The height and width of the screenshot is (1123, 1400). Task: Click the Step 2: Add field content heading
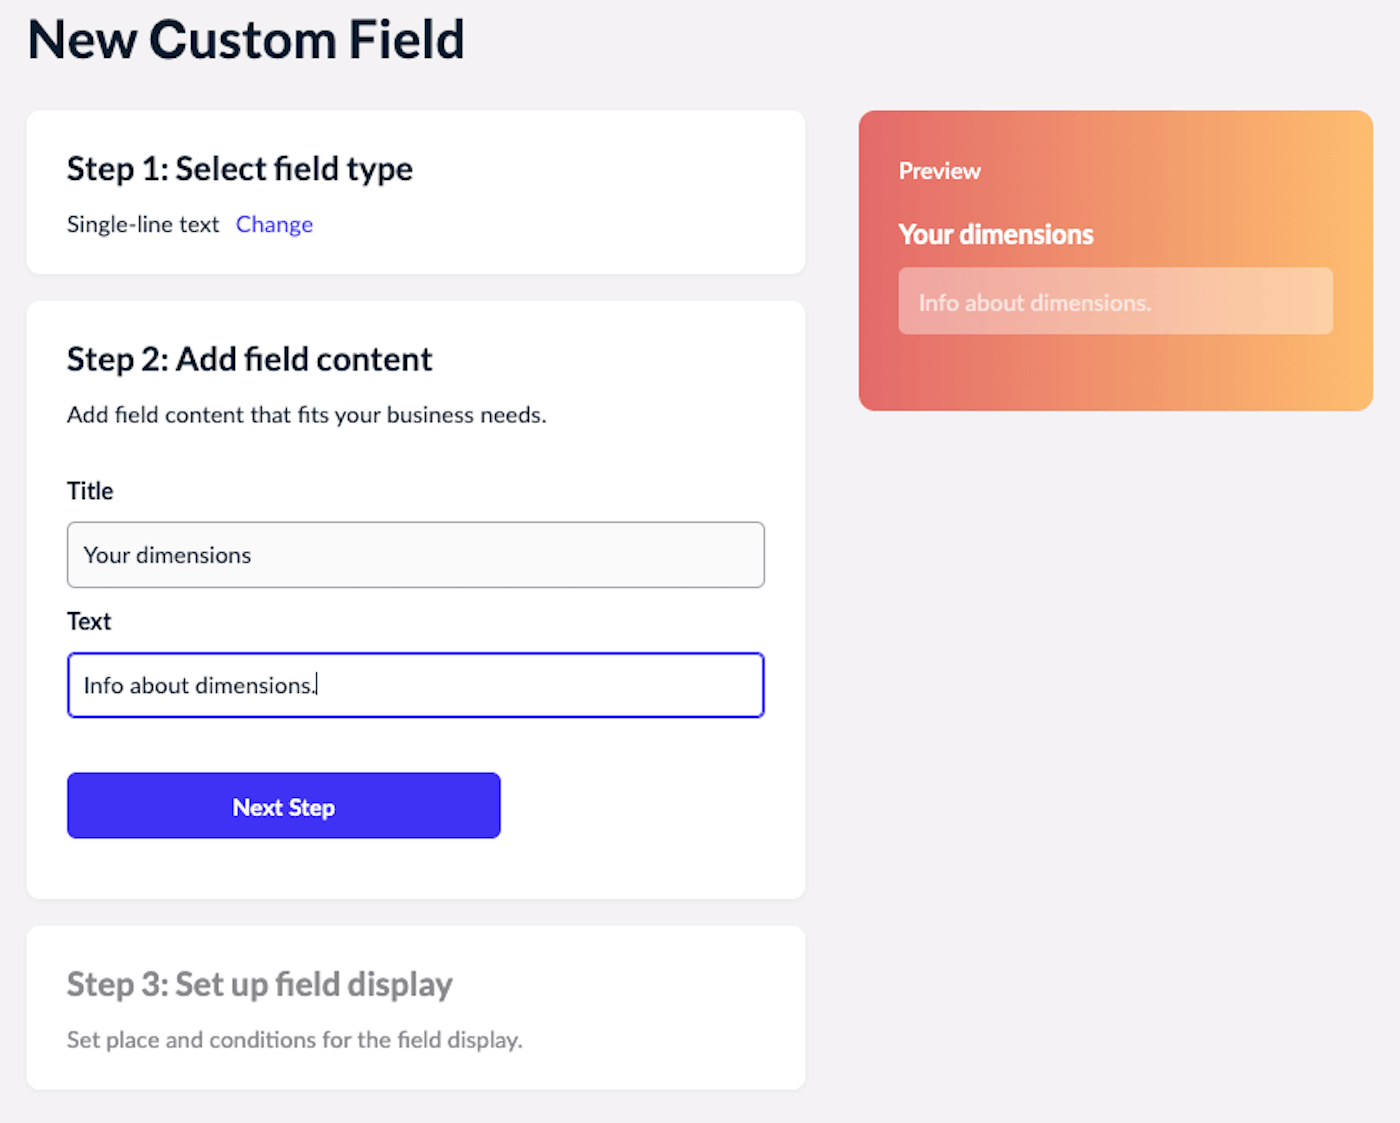point(249,359)
